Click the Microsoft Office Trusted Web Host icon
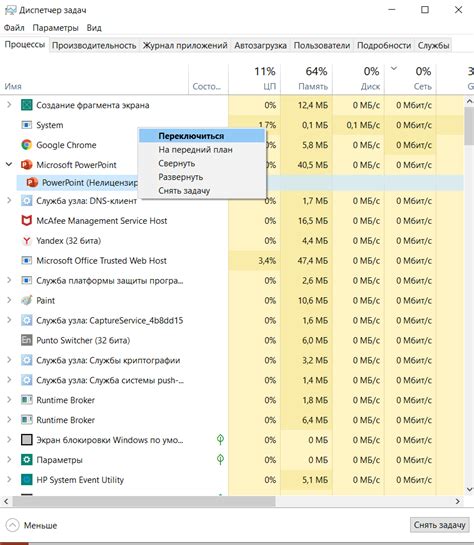The image size is (474, 545). (x=27, y=260)
